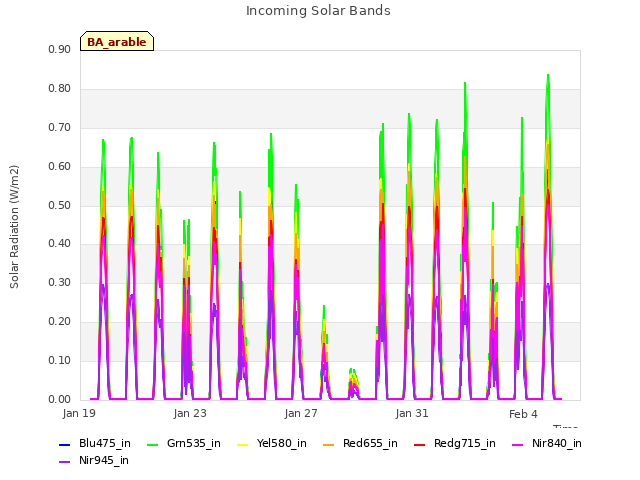Select the Grn535_in legend label

click(x=194, y=444)
